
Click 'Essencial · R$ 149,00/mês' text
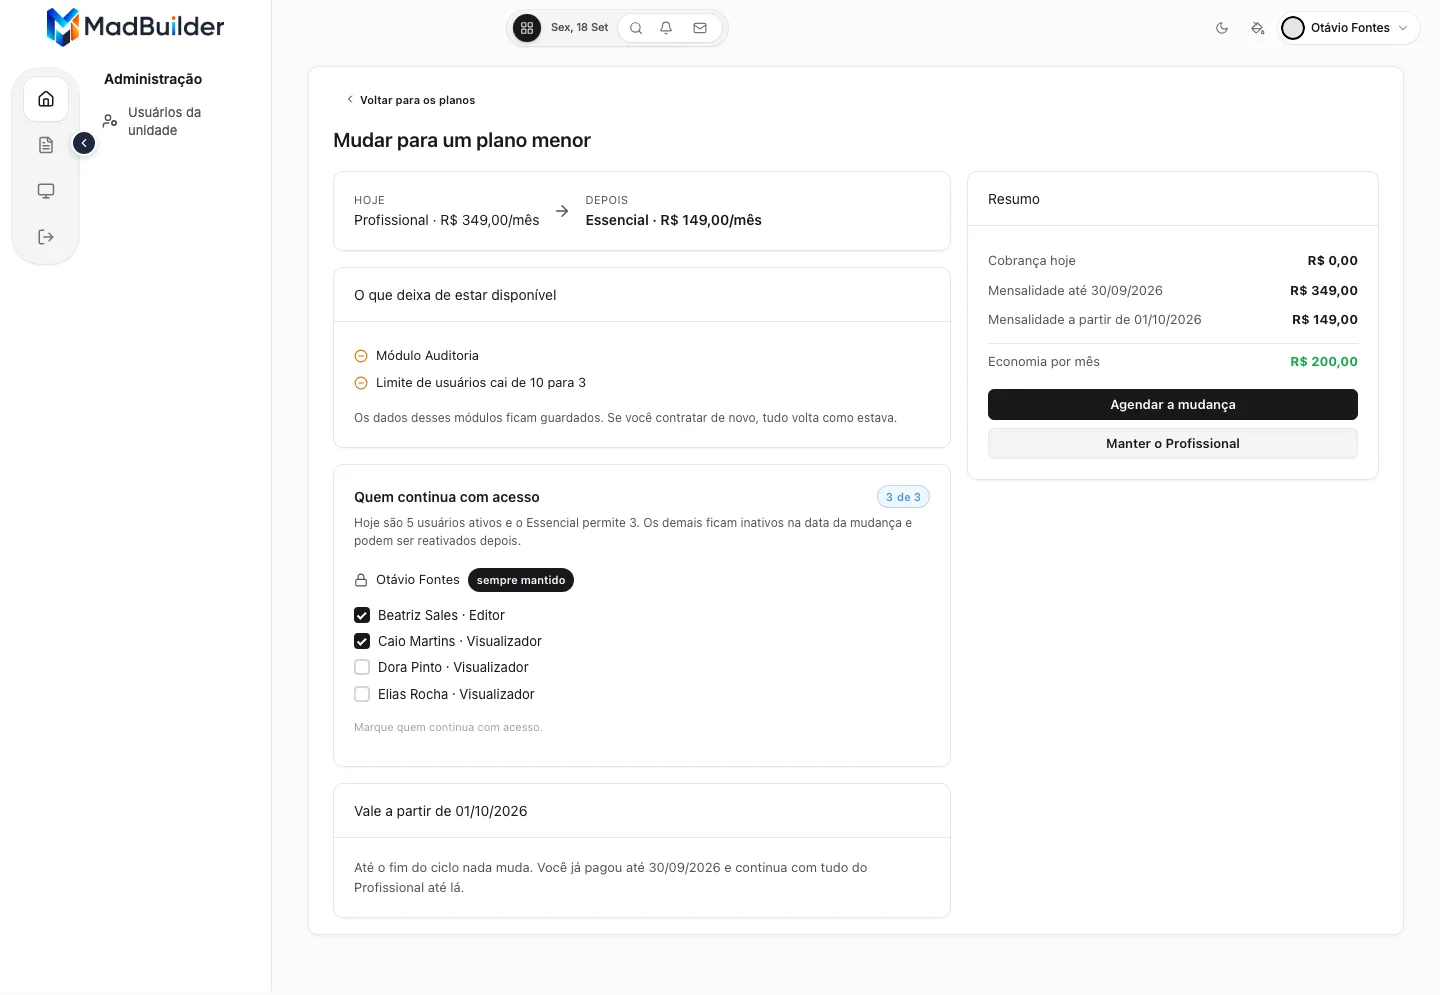click(x=674, y=220)
